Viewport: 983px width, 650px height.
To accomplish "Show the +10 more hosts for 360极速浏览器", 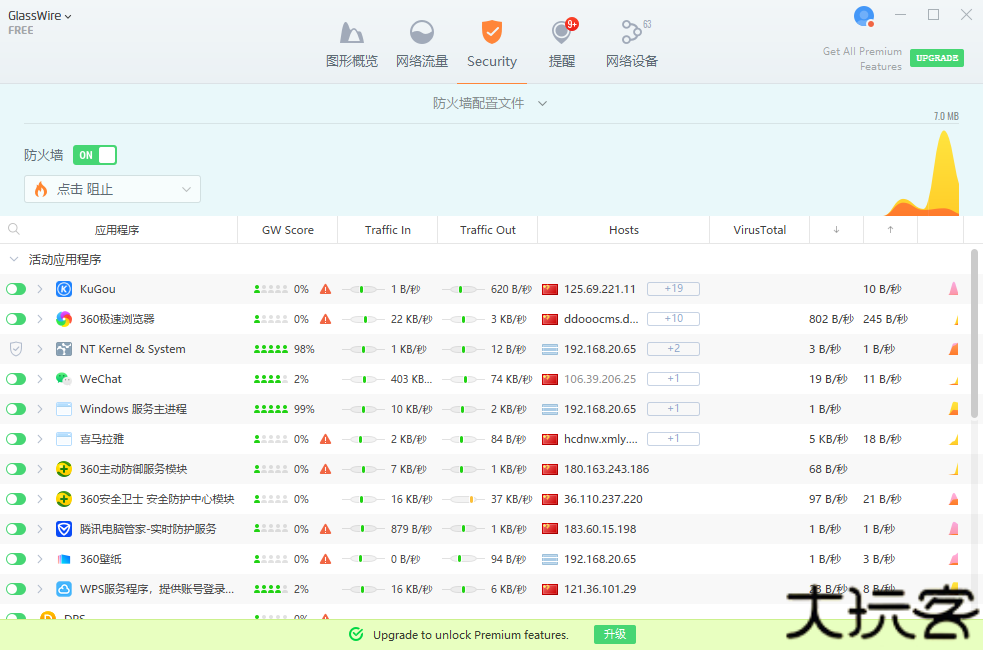I will (x=673, y=318).
